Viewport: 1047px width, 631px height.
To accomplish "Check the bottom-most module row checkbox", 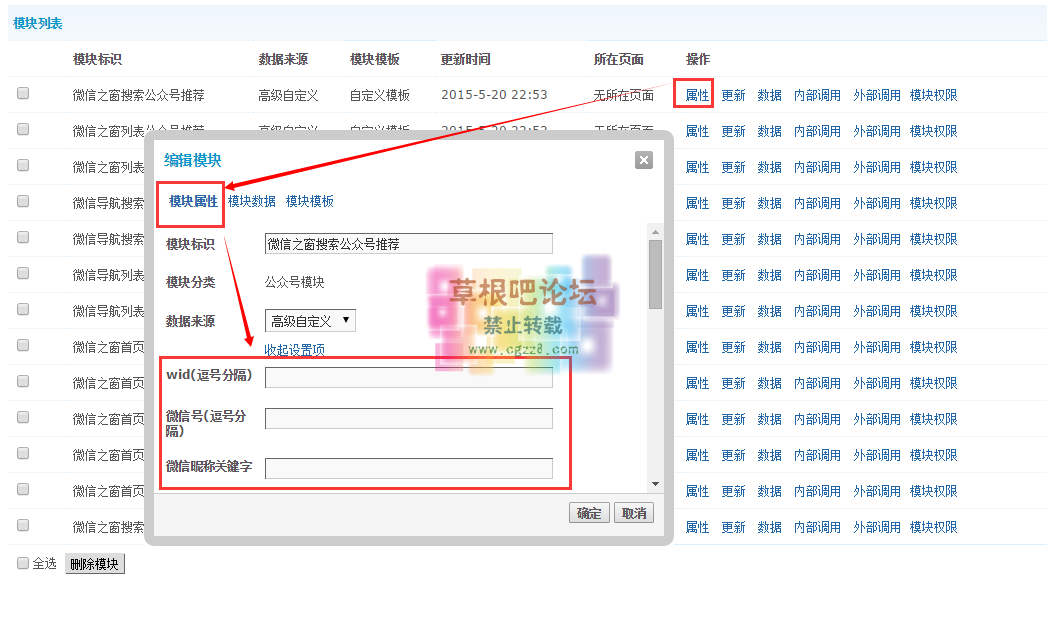I will click(22, 527).
